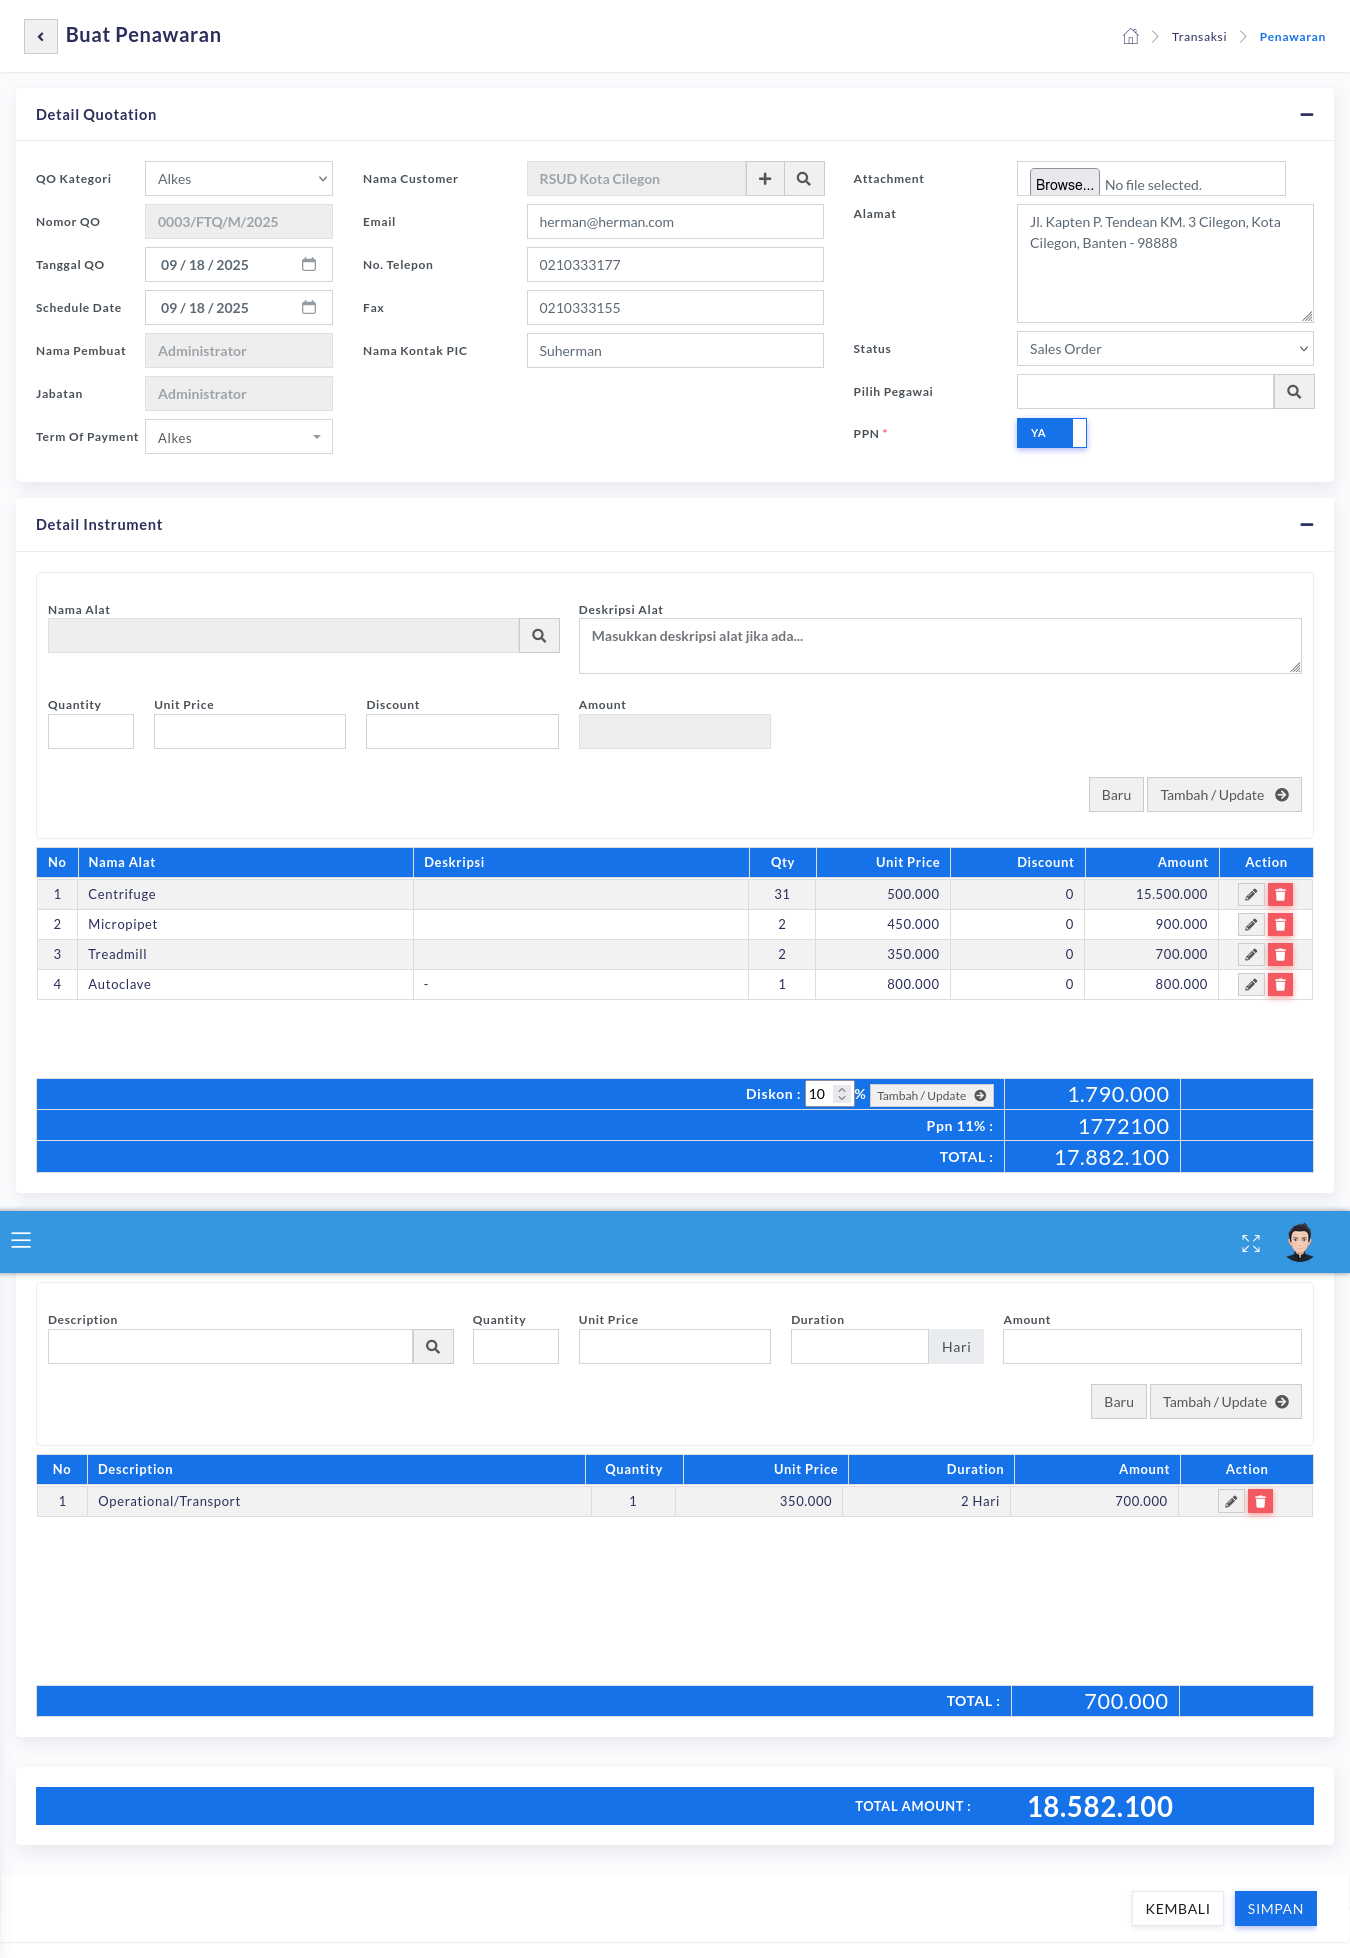Click the 18.582.100 total amount

click(x=1100, y=1807)
